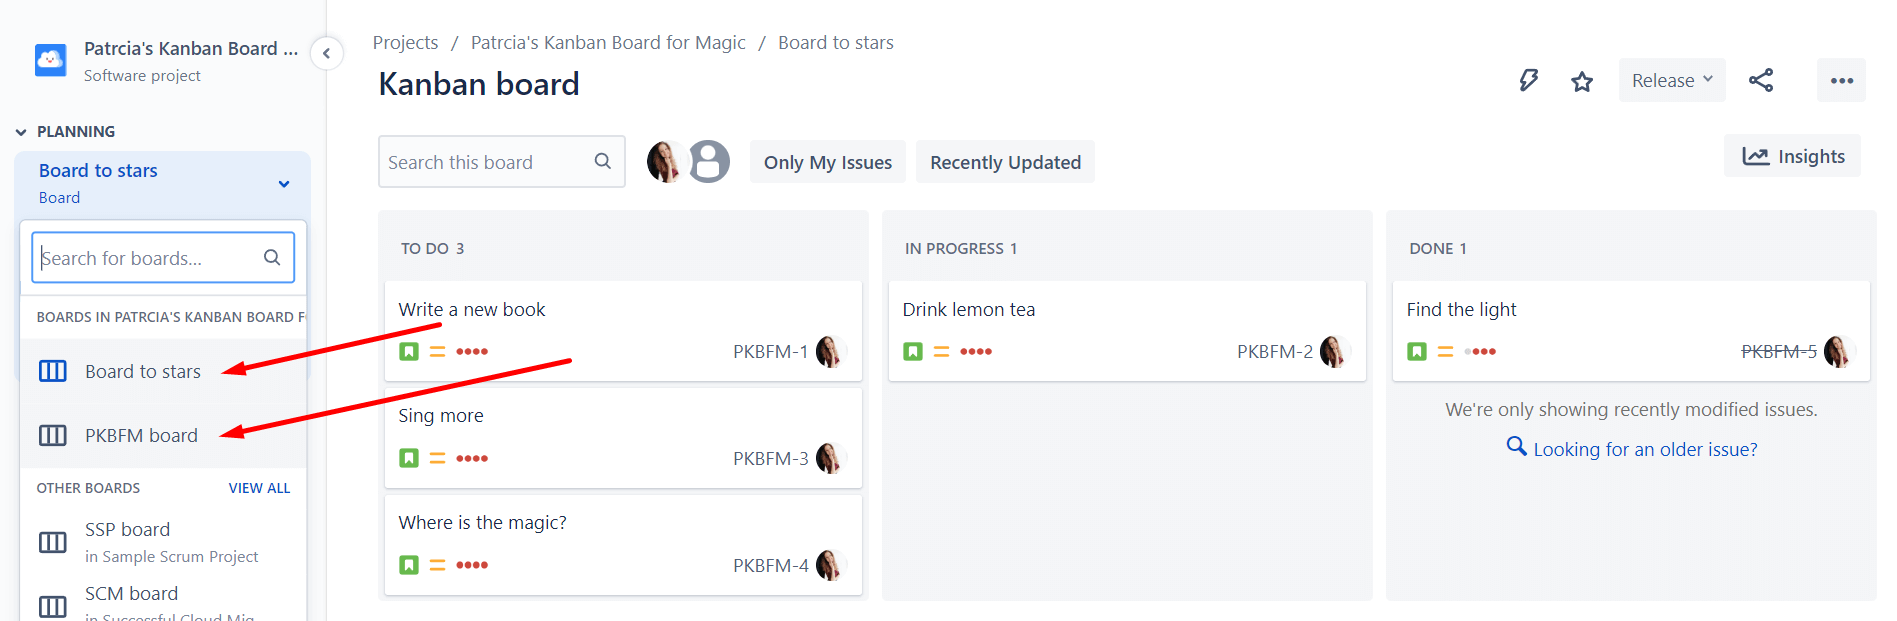Click the search magnifier in board search field
1897x621 pixels.
602,161
